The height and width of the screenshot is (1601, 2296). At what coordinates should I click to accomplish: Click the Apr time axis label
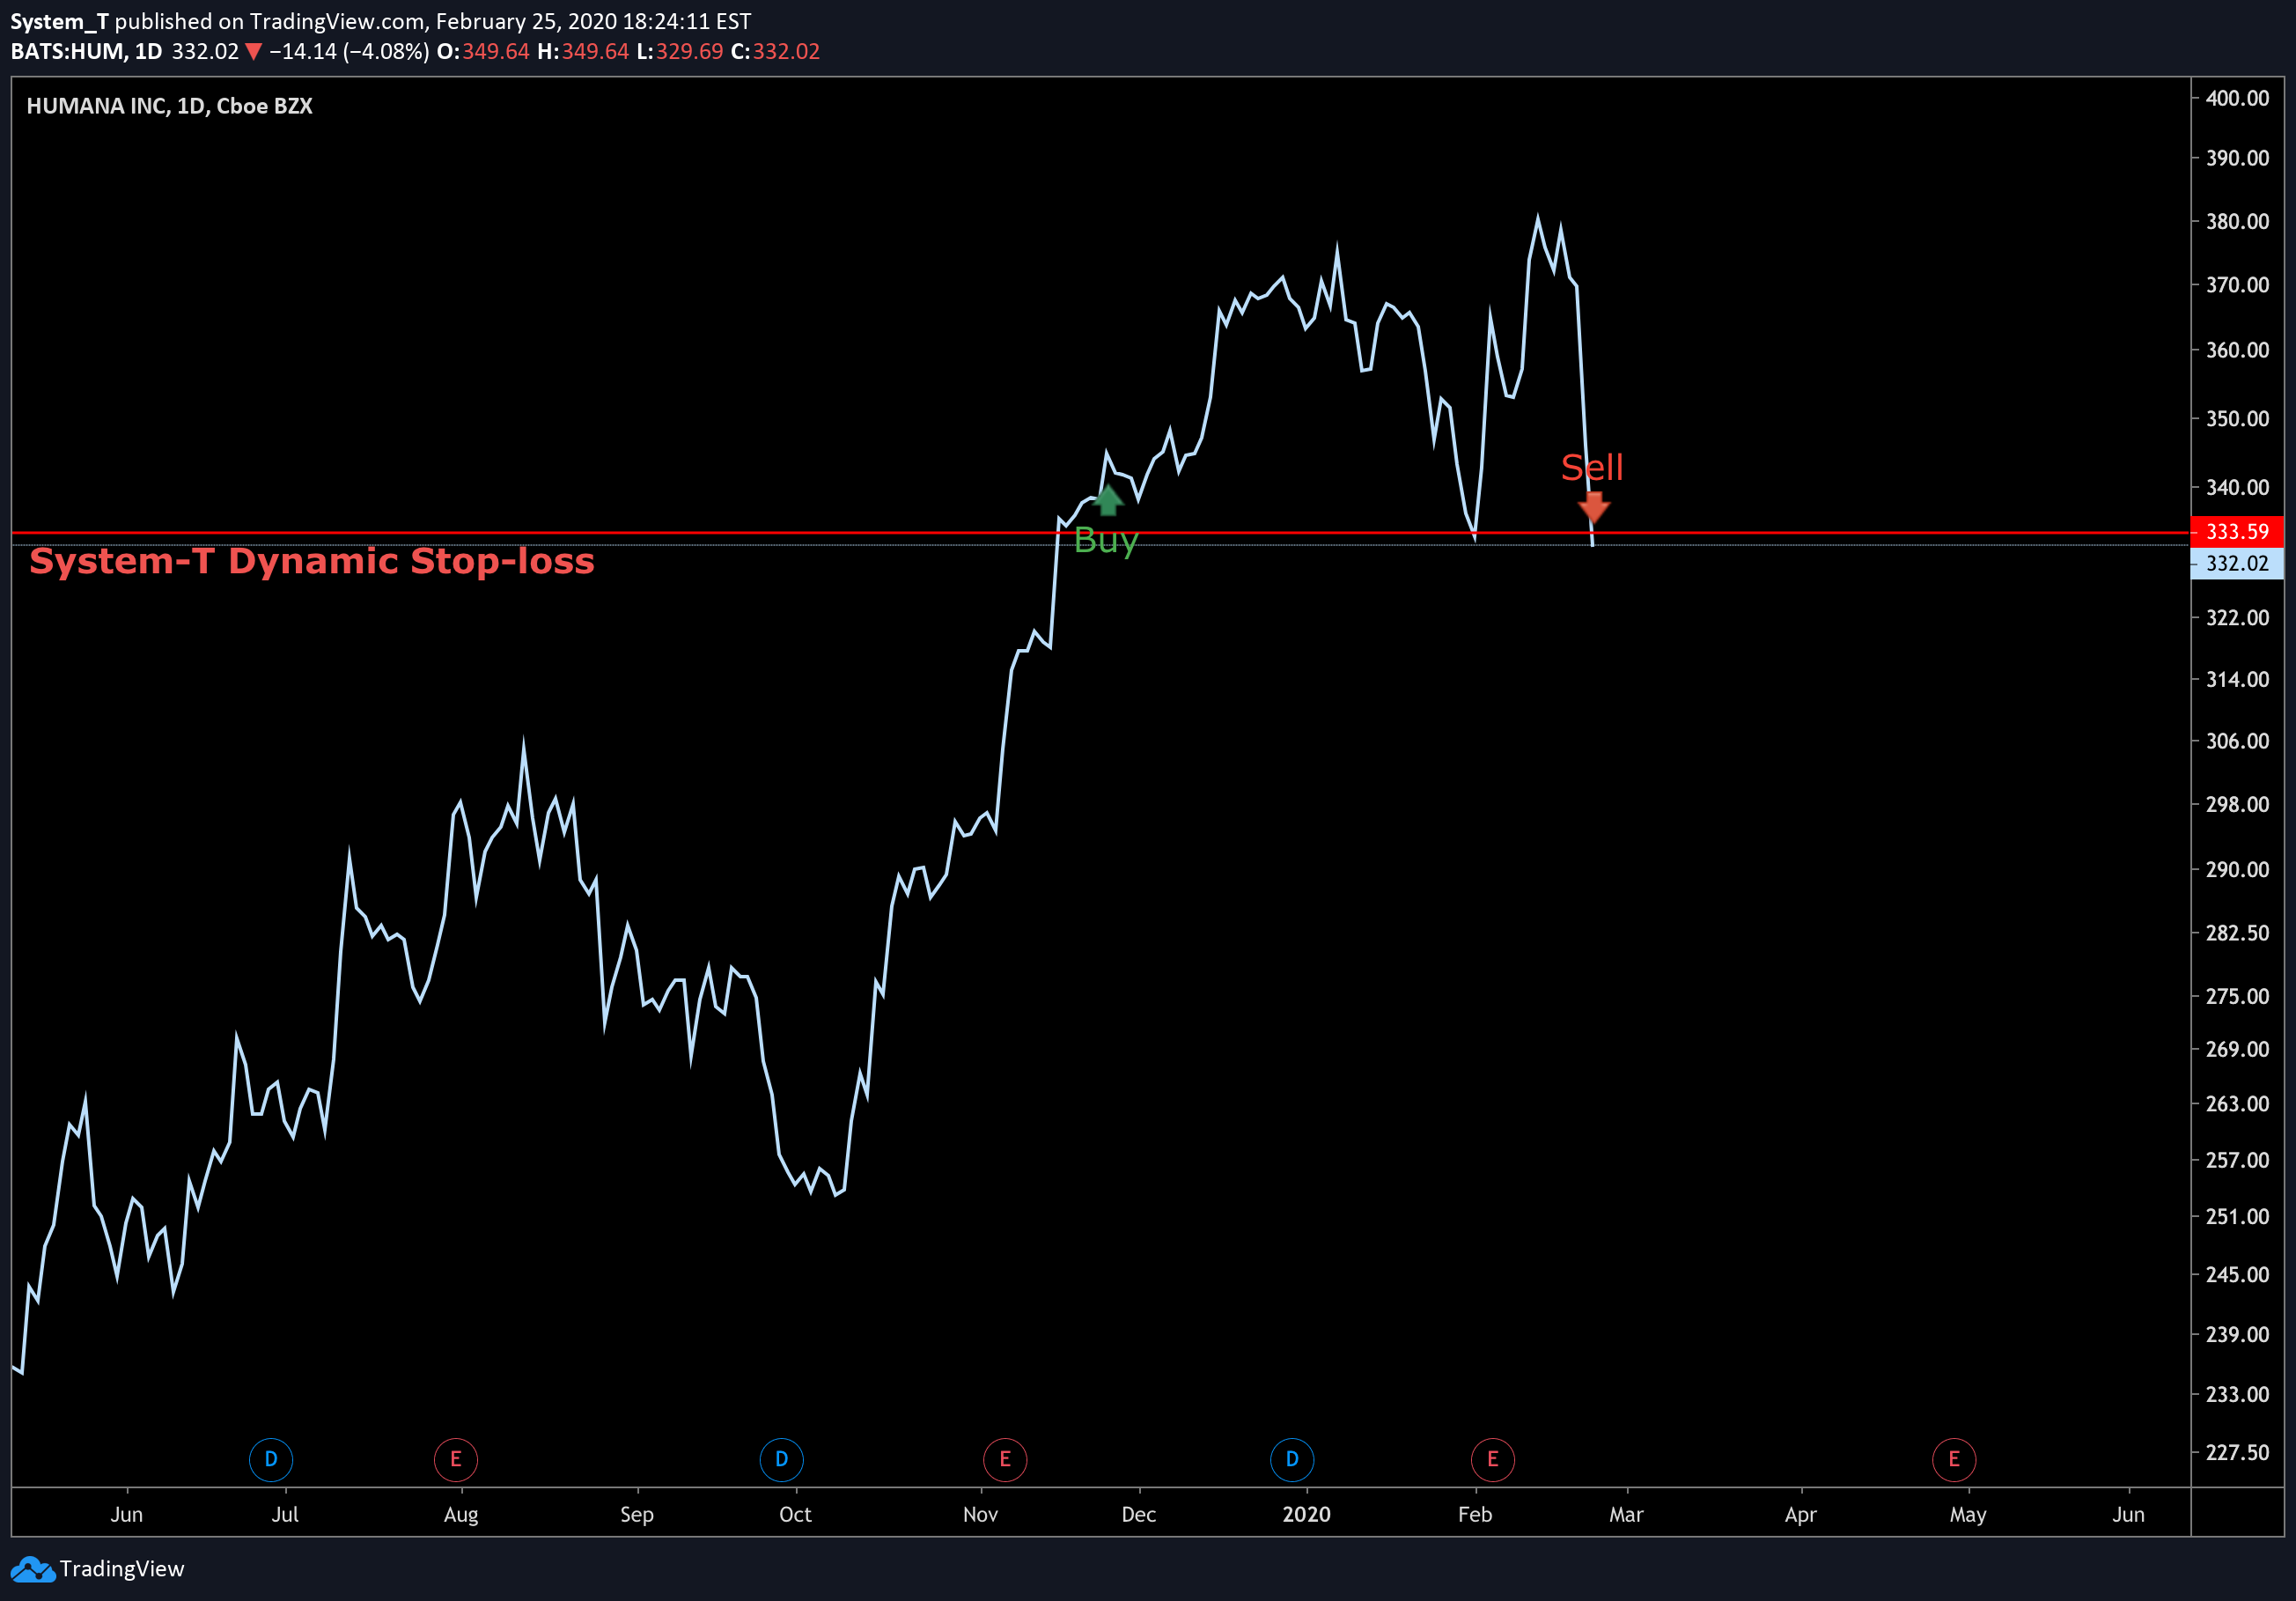pos(1800,1514)
